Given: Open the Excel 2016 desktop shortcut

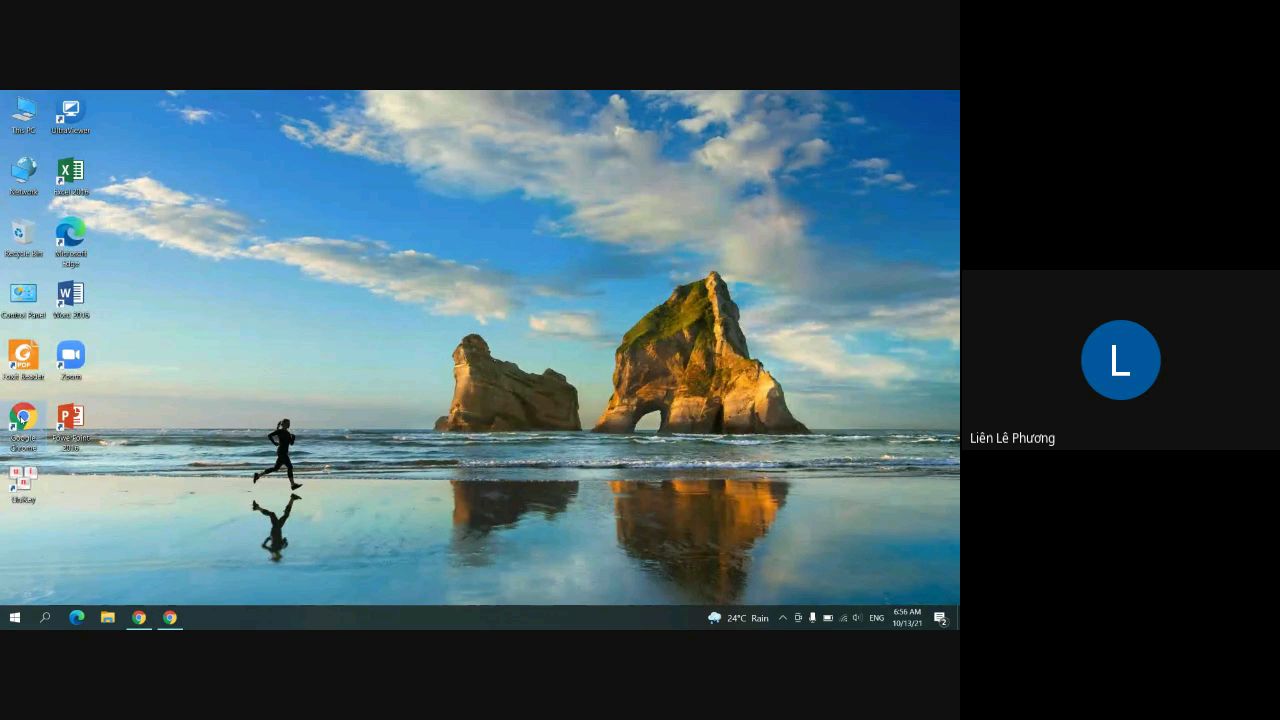Looking at the screenshot, I should tap(70, 173).
